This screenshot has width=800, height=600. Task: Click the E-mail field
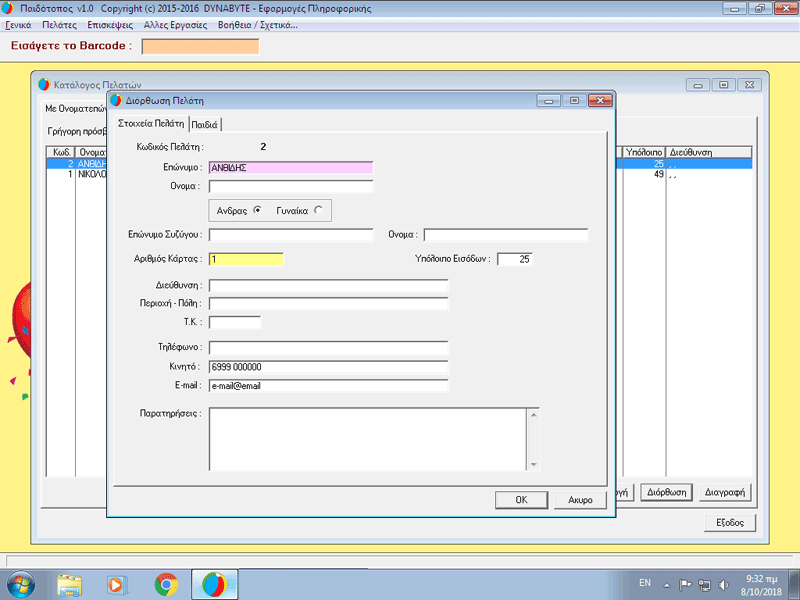[x=328, y=386]
